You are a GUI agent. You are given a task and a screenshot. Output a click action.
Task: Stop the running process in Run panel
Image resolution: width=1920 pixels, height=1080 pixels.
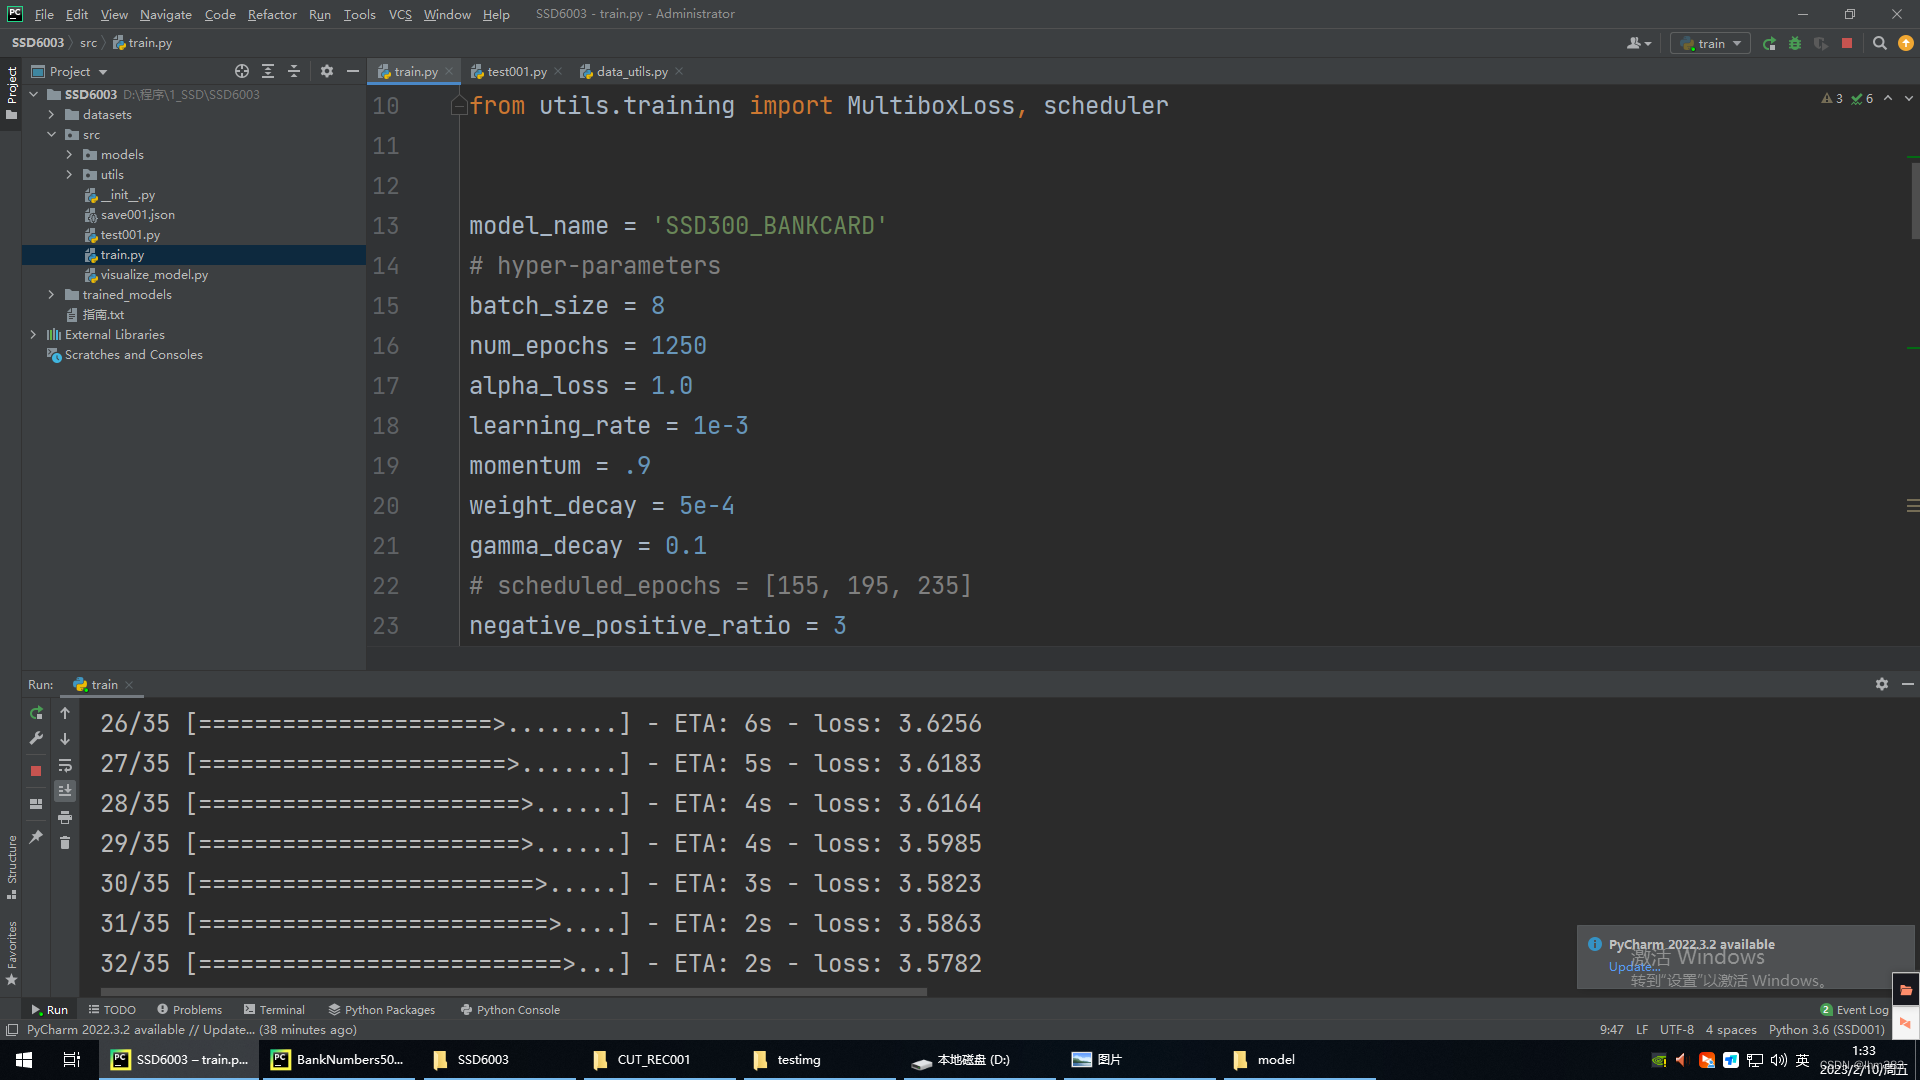[x=36, y=771]
